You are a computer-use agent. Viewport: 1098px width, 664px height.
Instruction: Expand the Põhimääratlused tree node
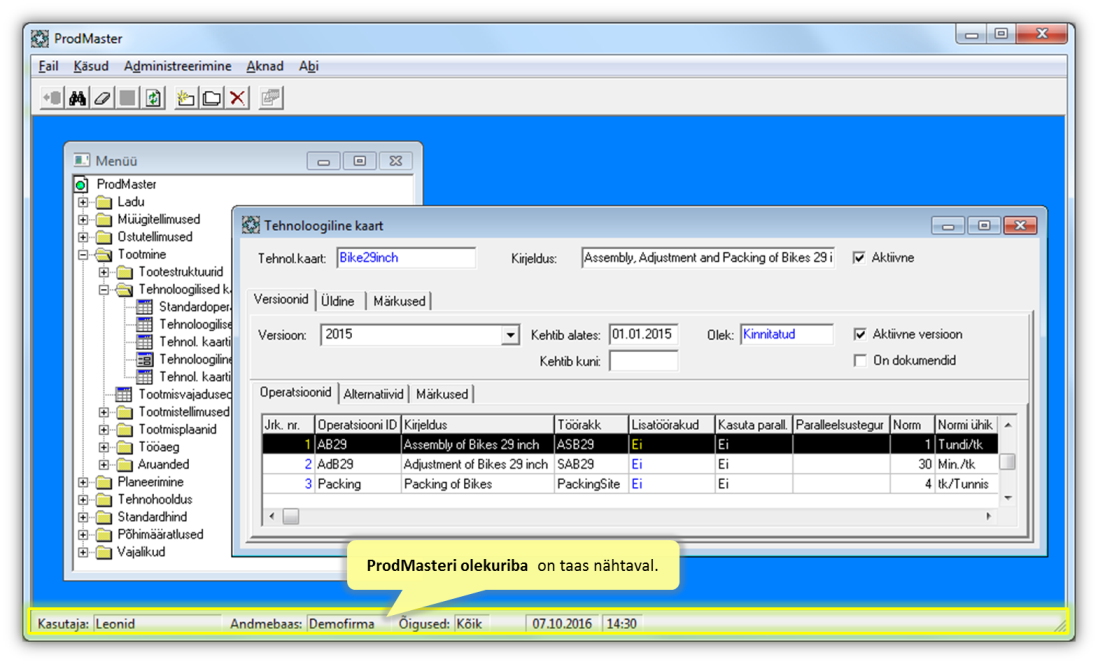click(x=83, y=534)
